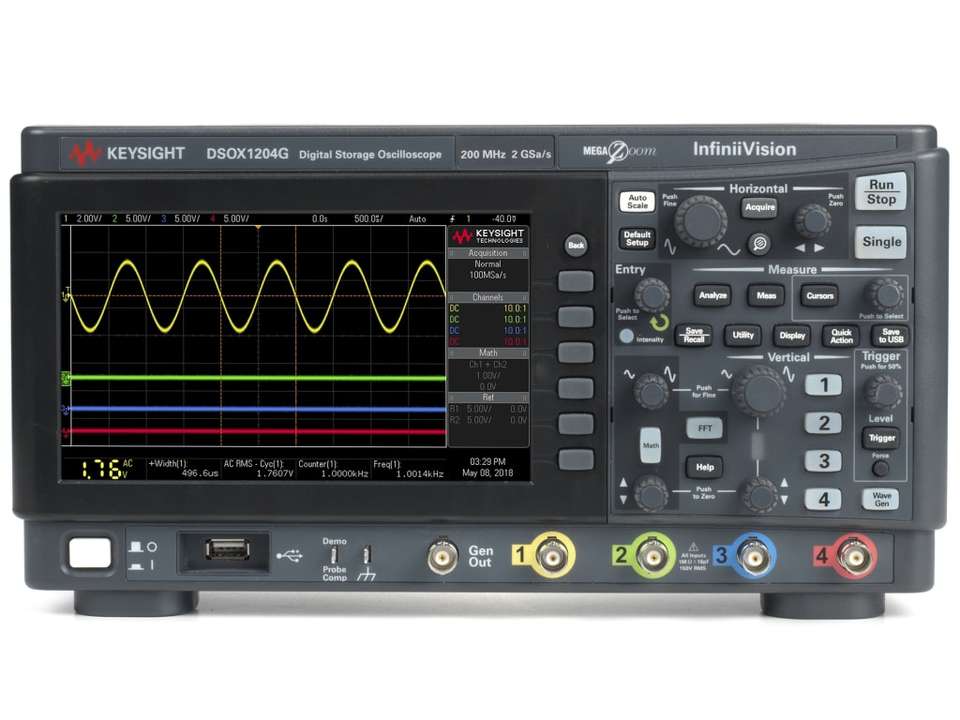The width and height of the screenshot is (960, 720).
Task: Tap the AC RMS 1.7607V measurement
Action: [258, 469]
